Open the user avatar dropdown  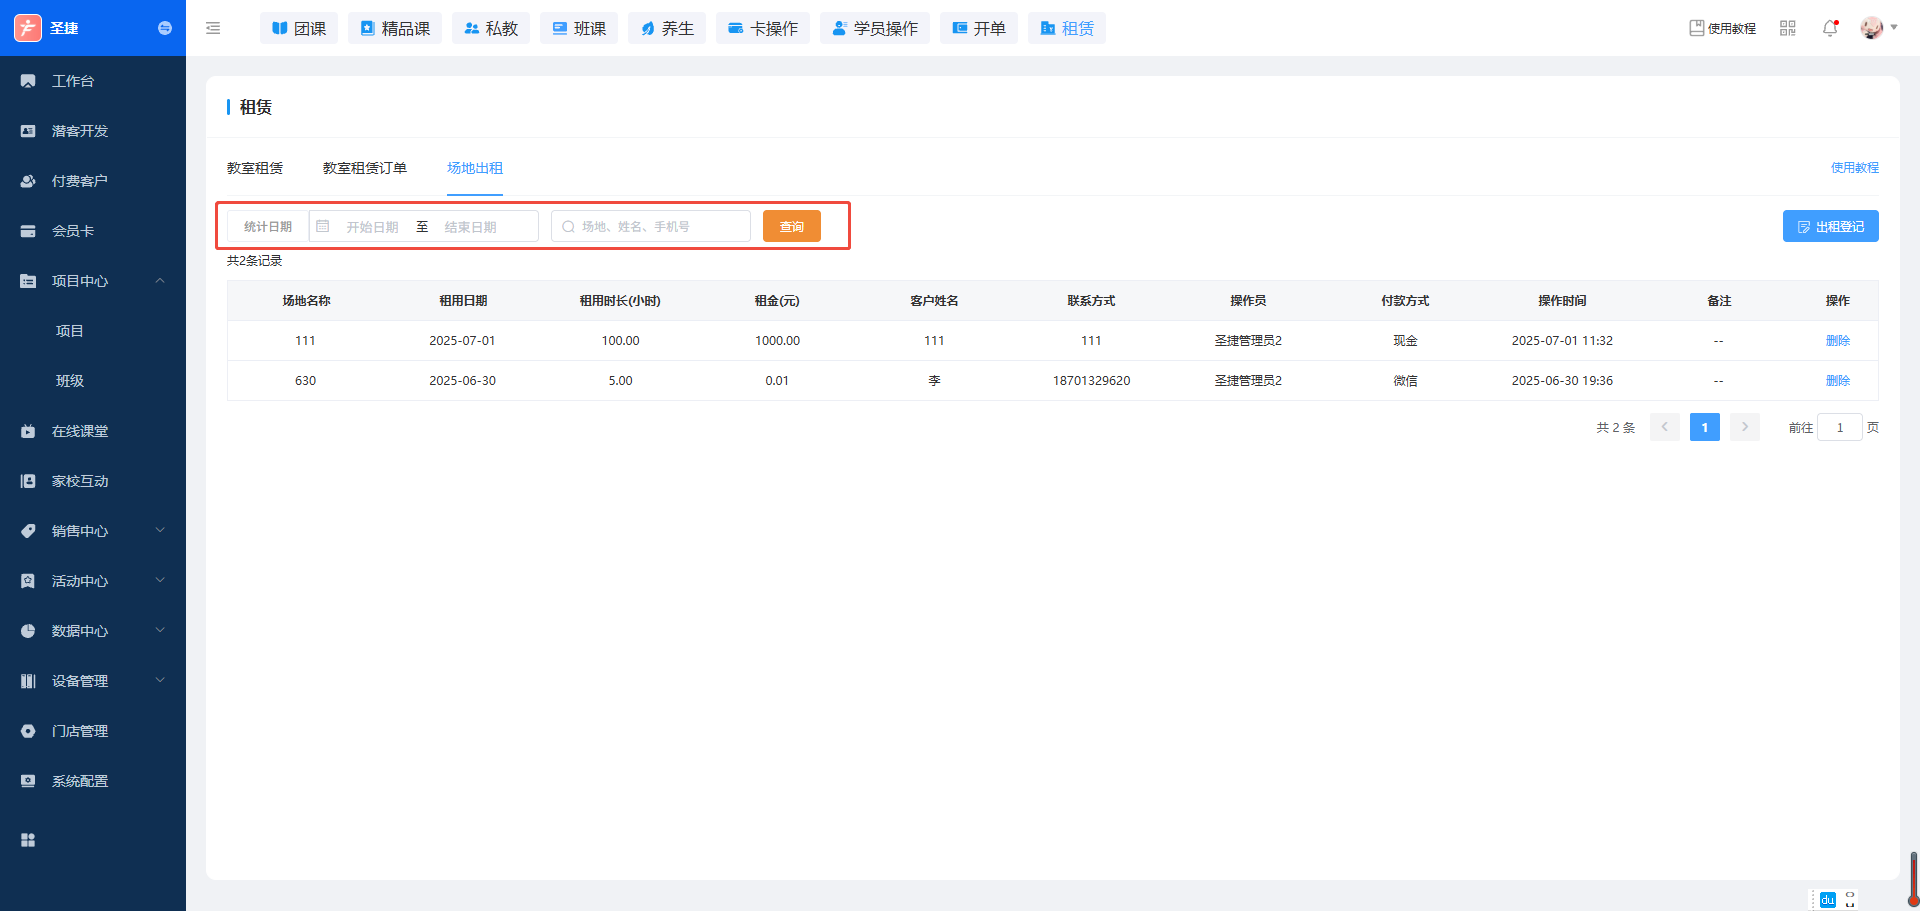[x=1878, y=28]
